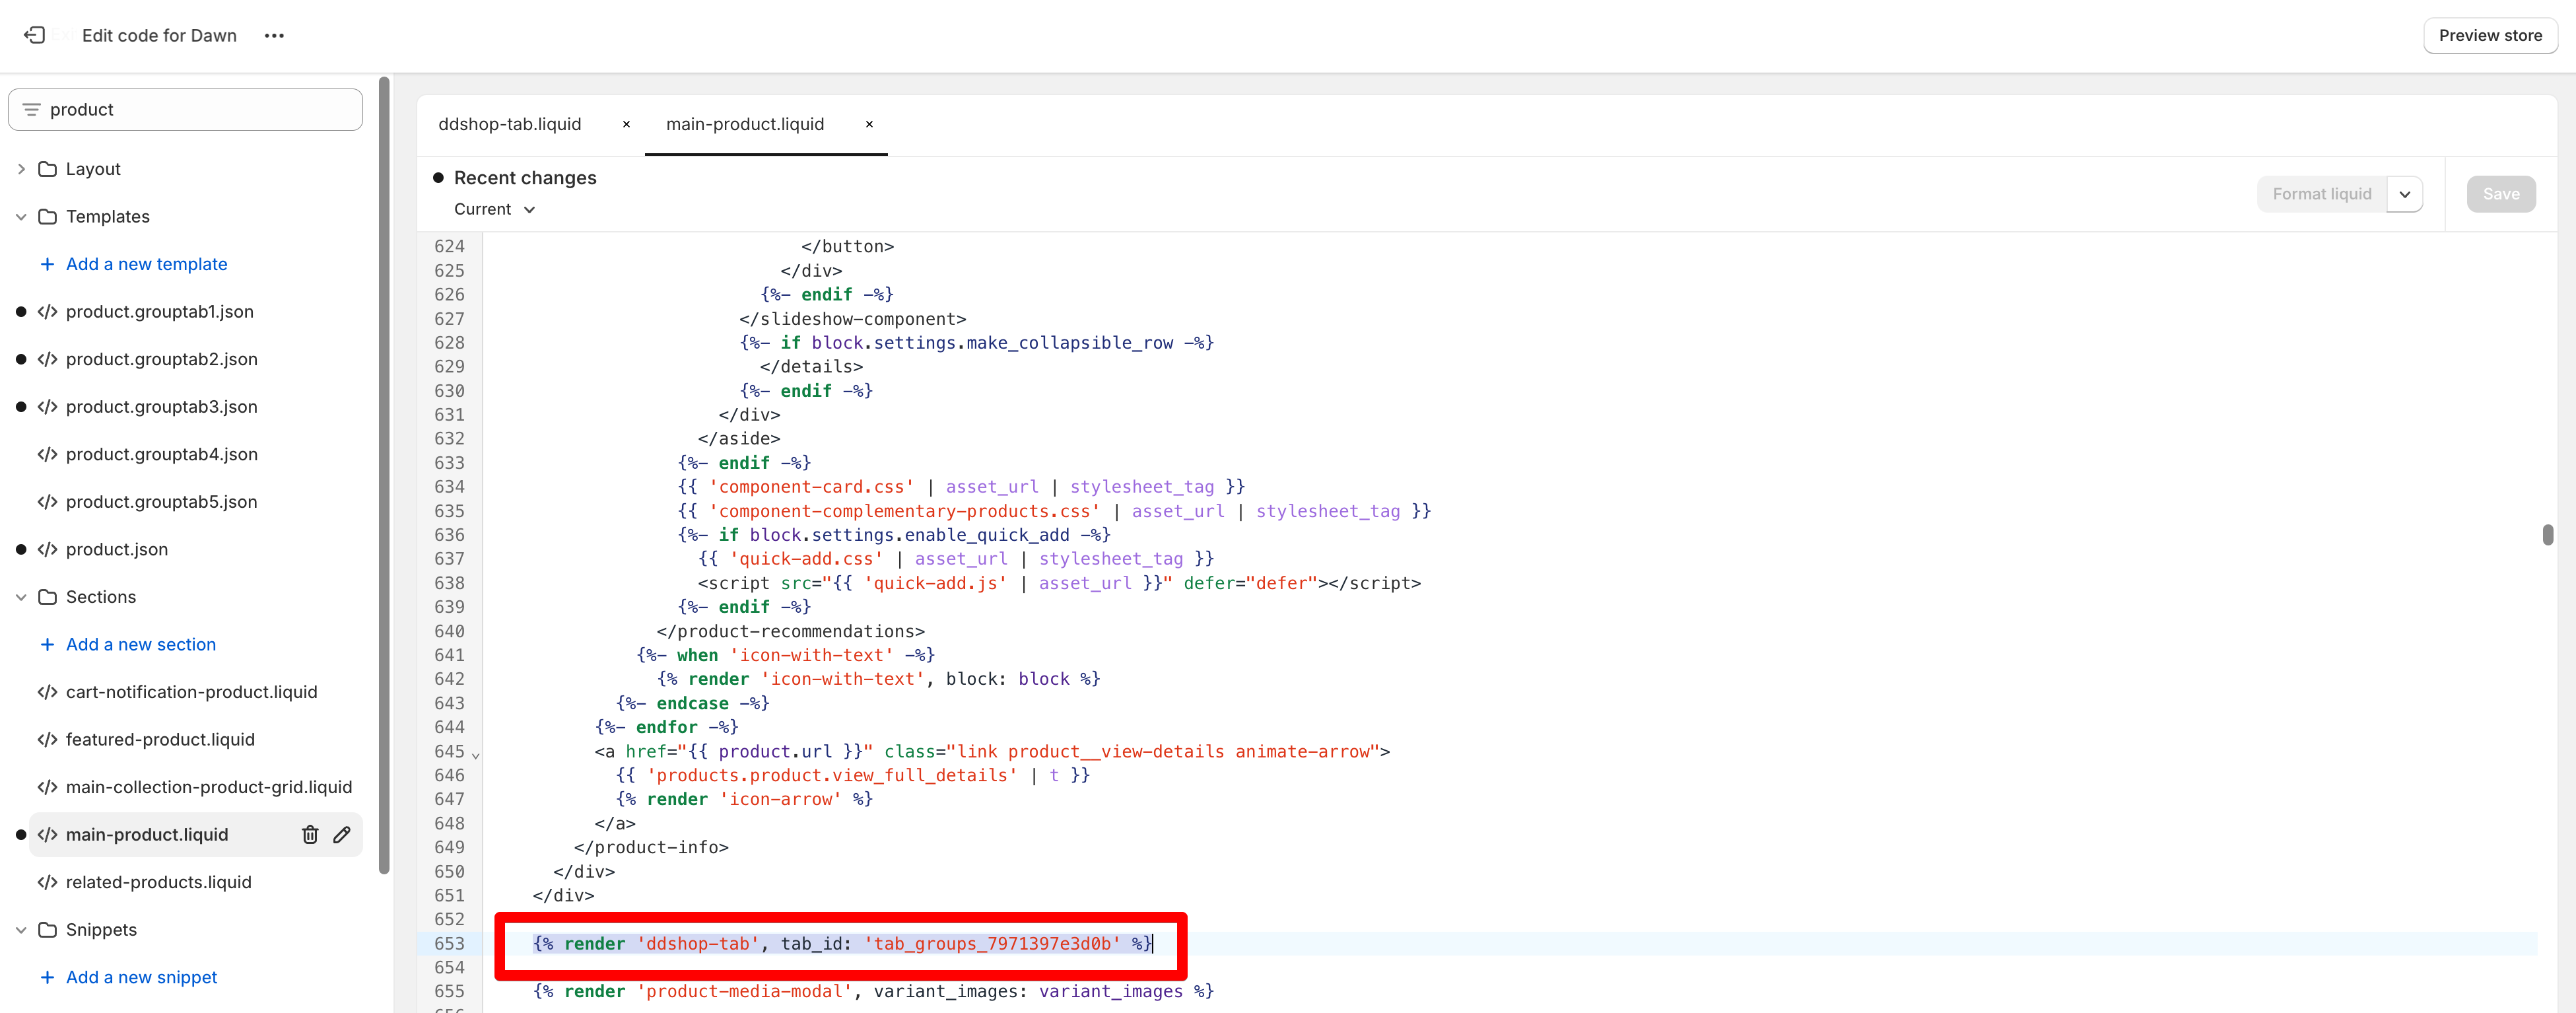Click line number 653 in gutter
Screen dimensions: 2576x1013
(x=450, y=944)
